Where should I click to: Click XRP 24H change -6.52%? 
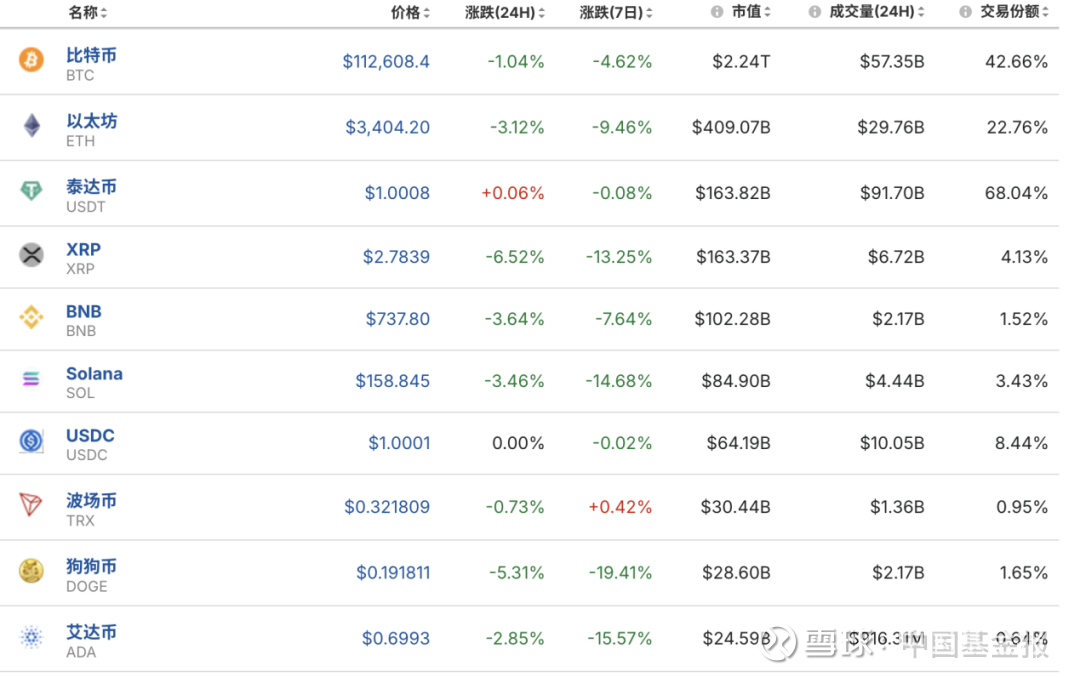click(x=515, y=257)
